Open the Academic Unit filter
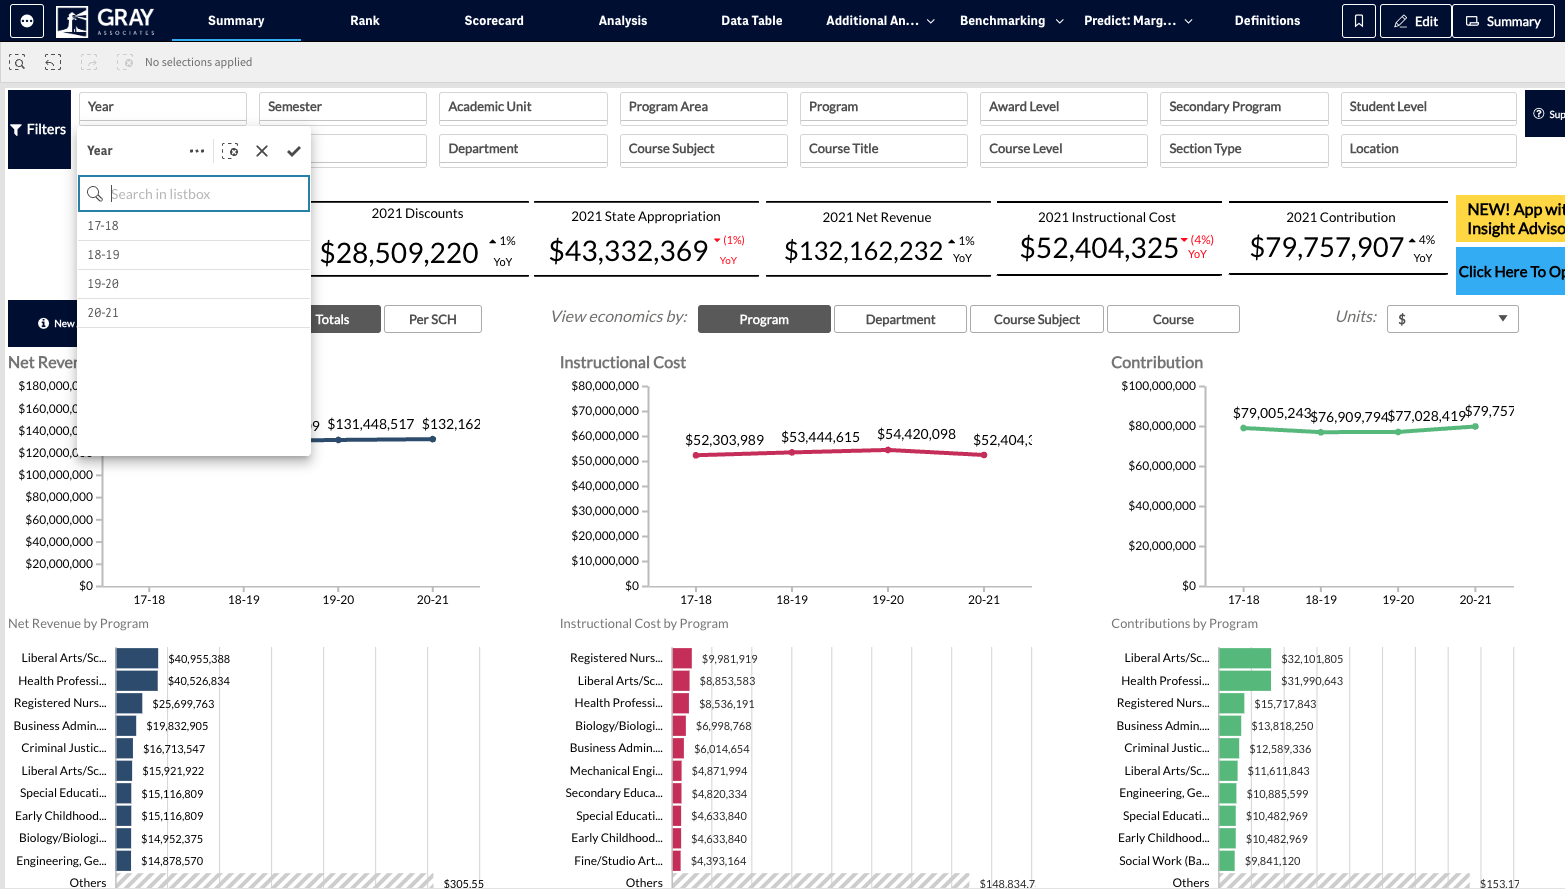Viewport: 1565px width, 889px height. 523,107
